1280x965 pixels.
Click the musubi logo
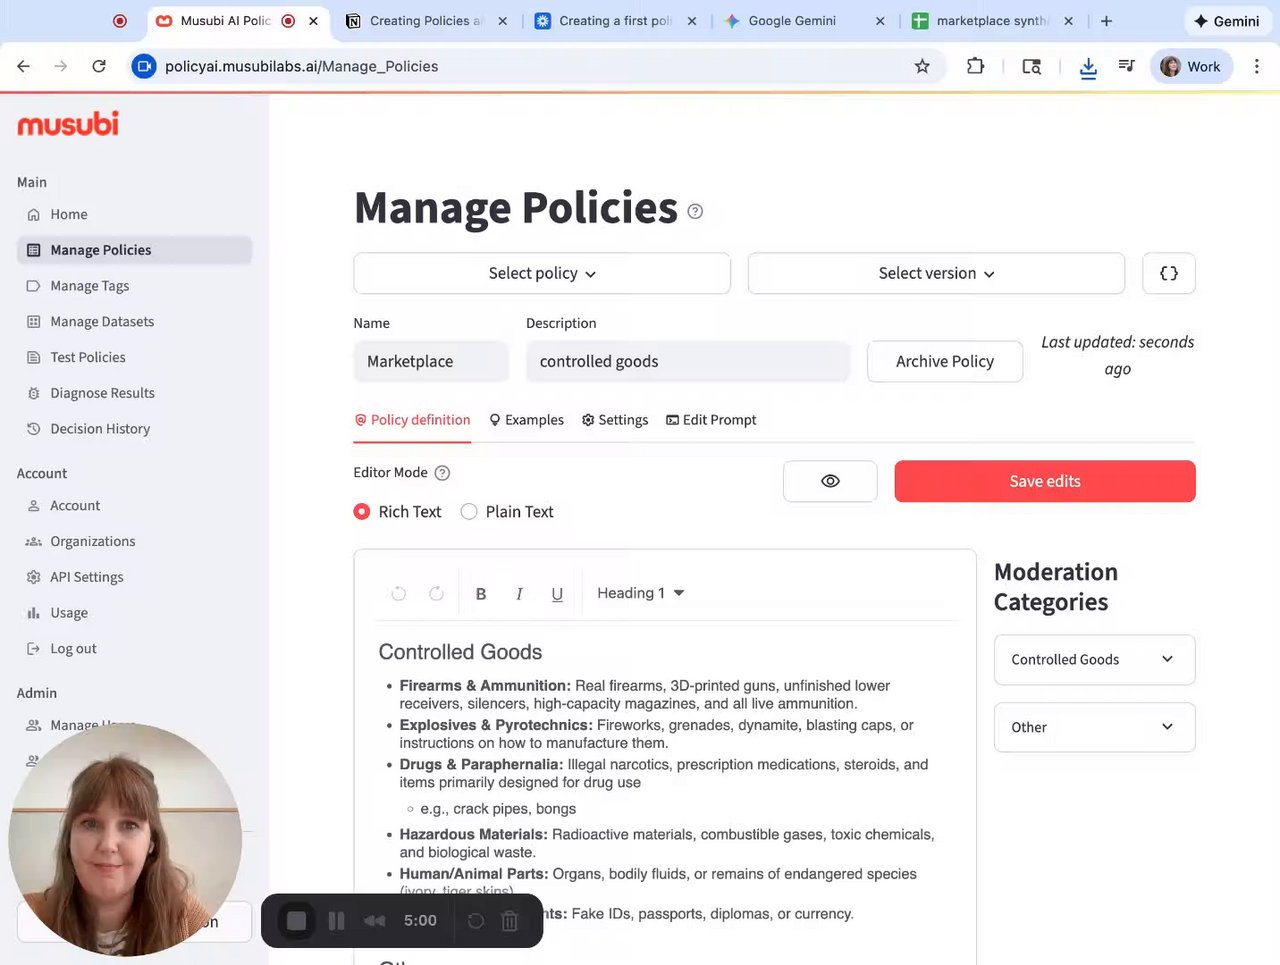pyautogui.click(x=68, y=124)
